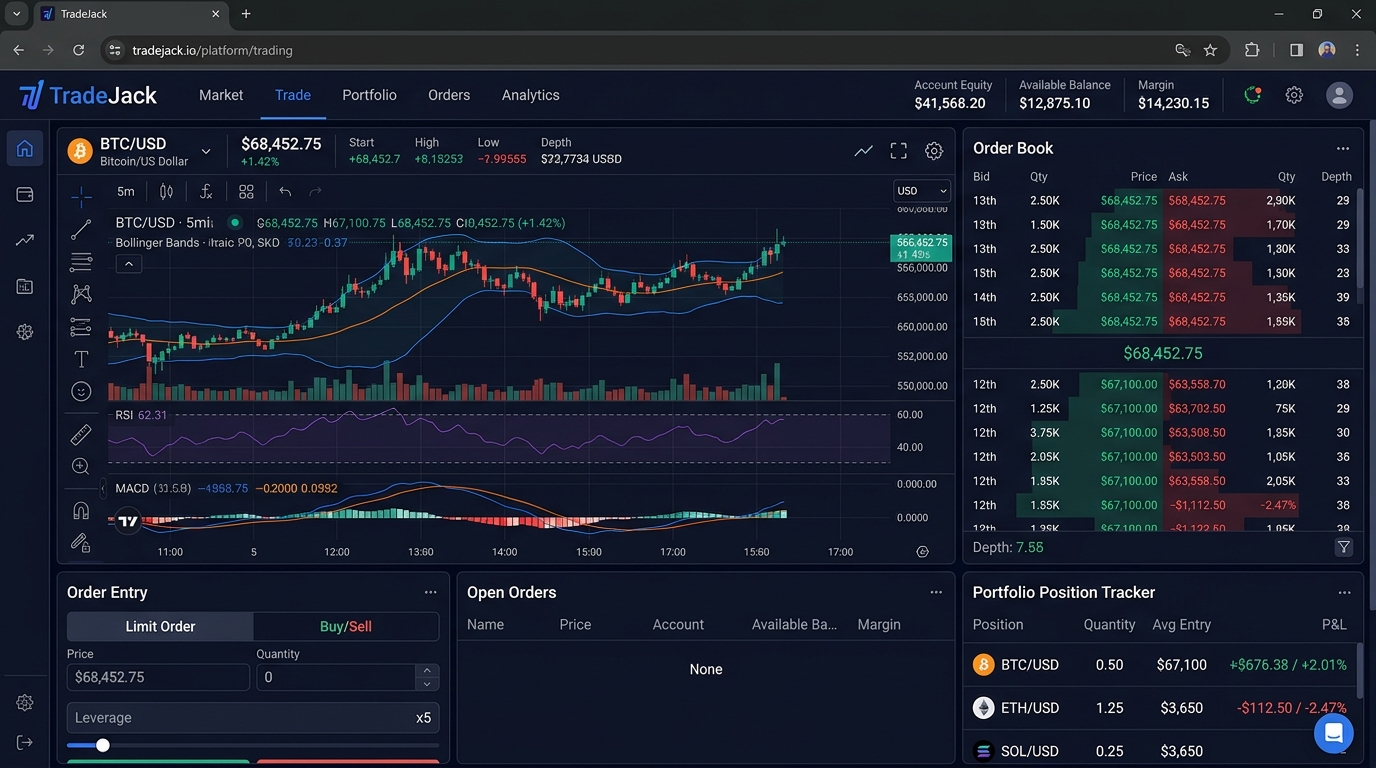Open the user profile avatar
This screenshot has height=768, width=1376.
tap(1339, 95)
